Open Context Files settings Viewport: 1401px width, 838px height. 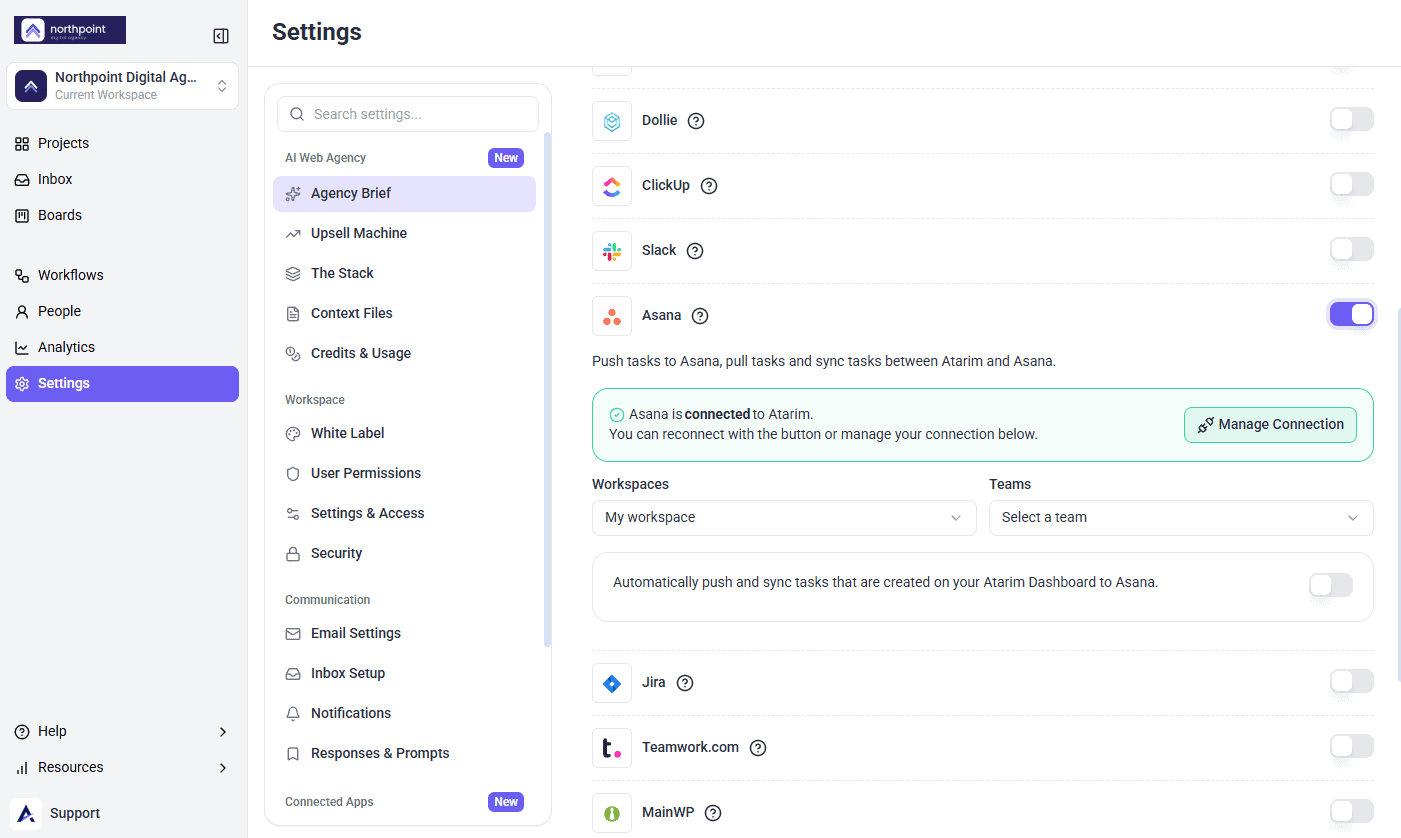(404, 313)
